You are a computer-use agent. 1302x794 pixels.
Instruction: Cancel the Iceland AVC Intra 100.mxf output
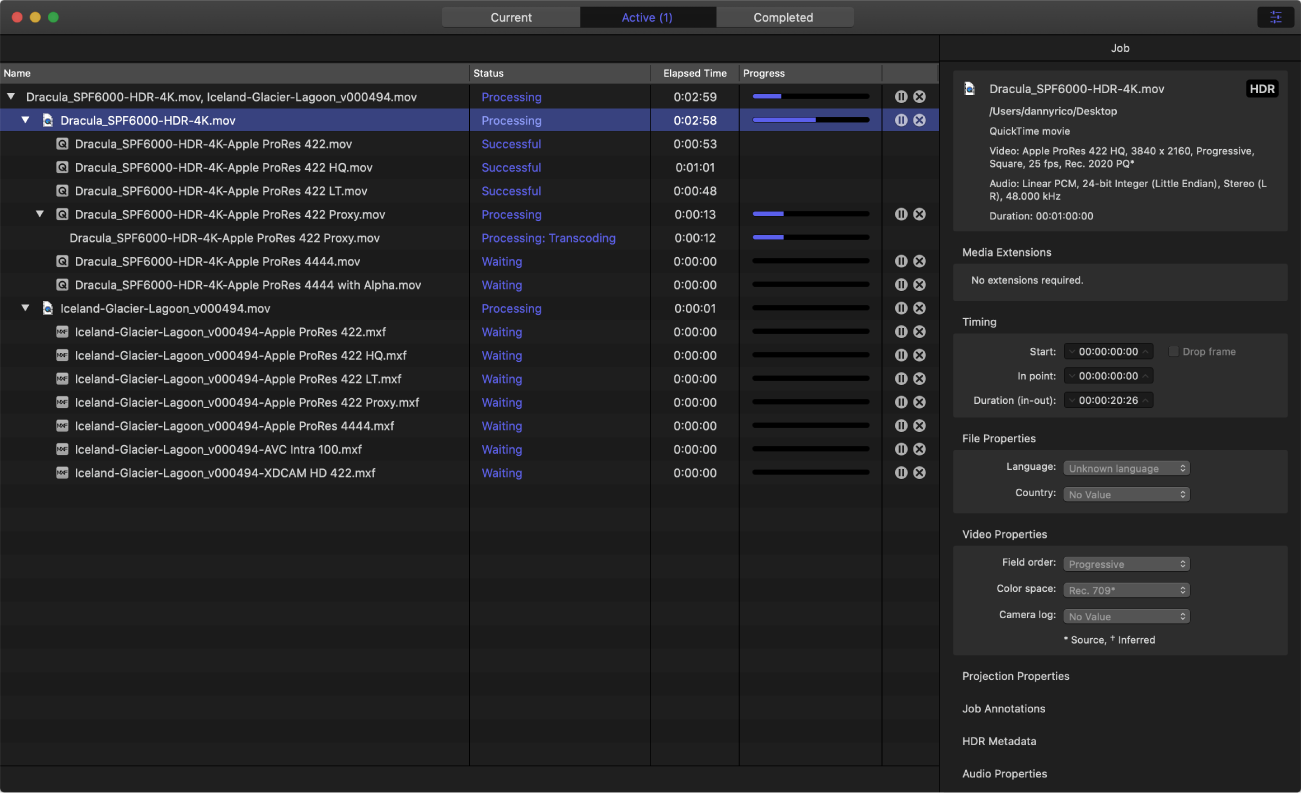click(x=919, y=450)
